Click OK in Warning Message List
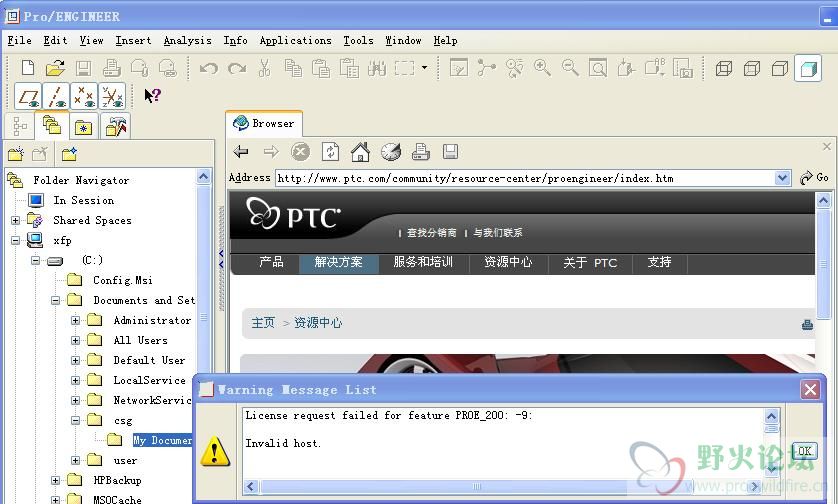 804,451
